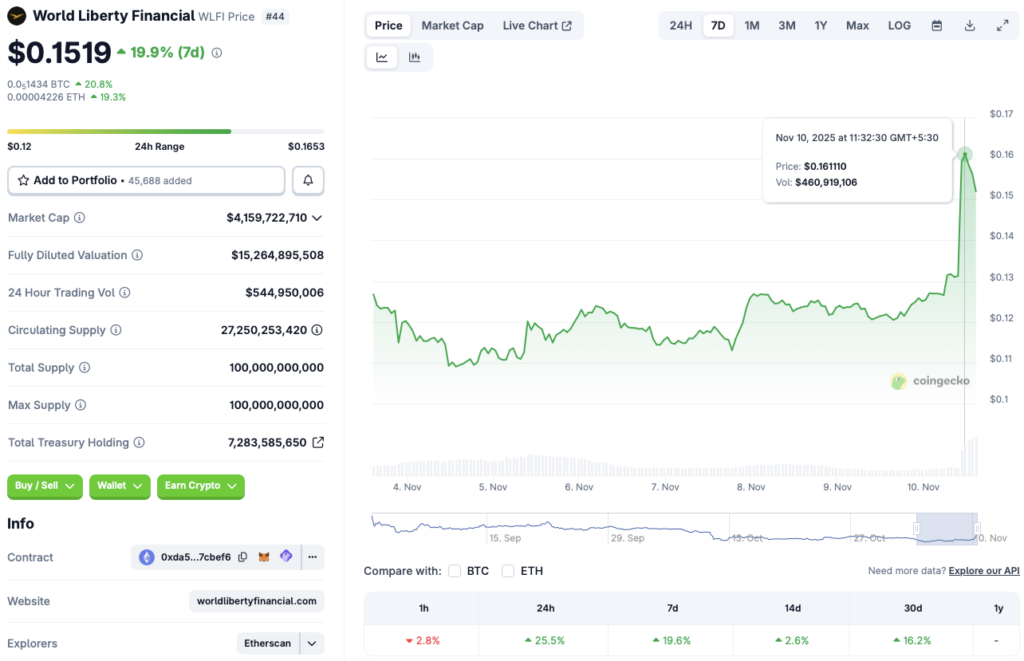Viewport: 1024px width, 661px height.
Task: Copy the contract address
Action: coord(243,557)
